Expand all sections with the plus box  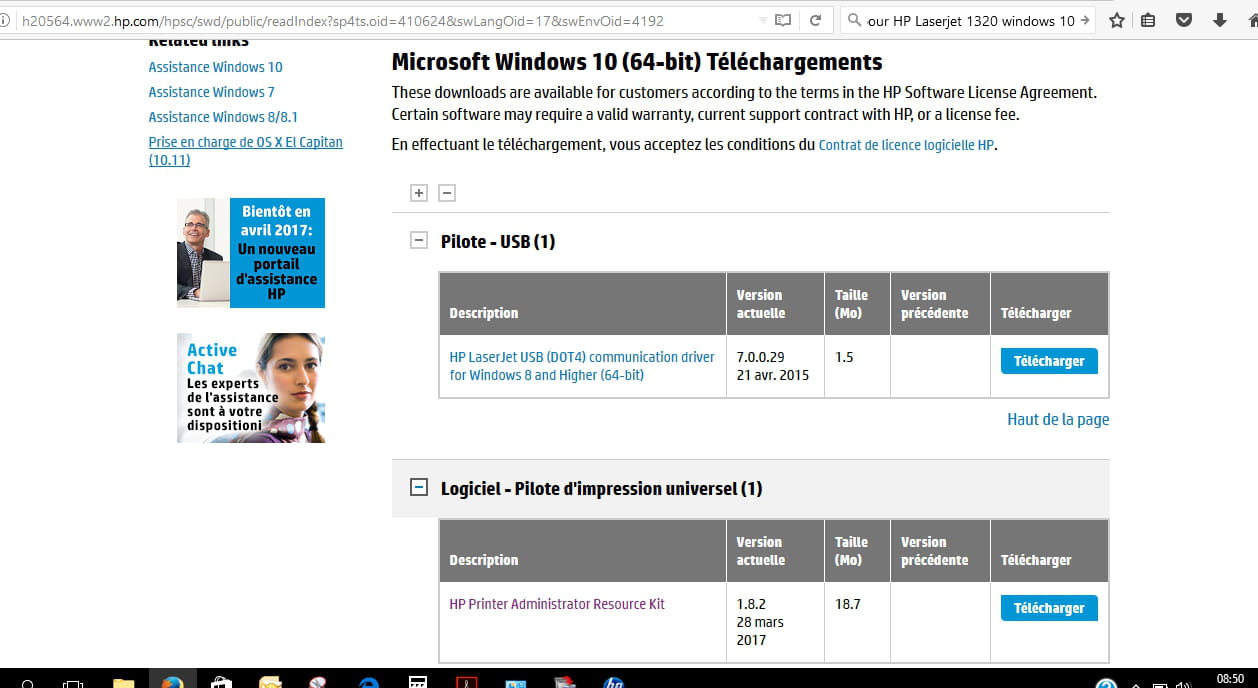pos(419,193)
